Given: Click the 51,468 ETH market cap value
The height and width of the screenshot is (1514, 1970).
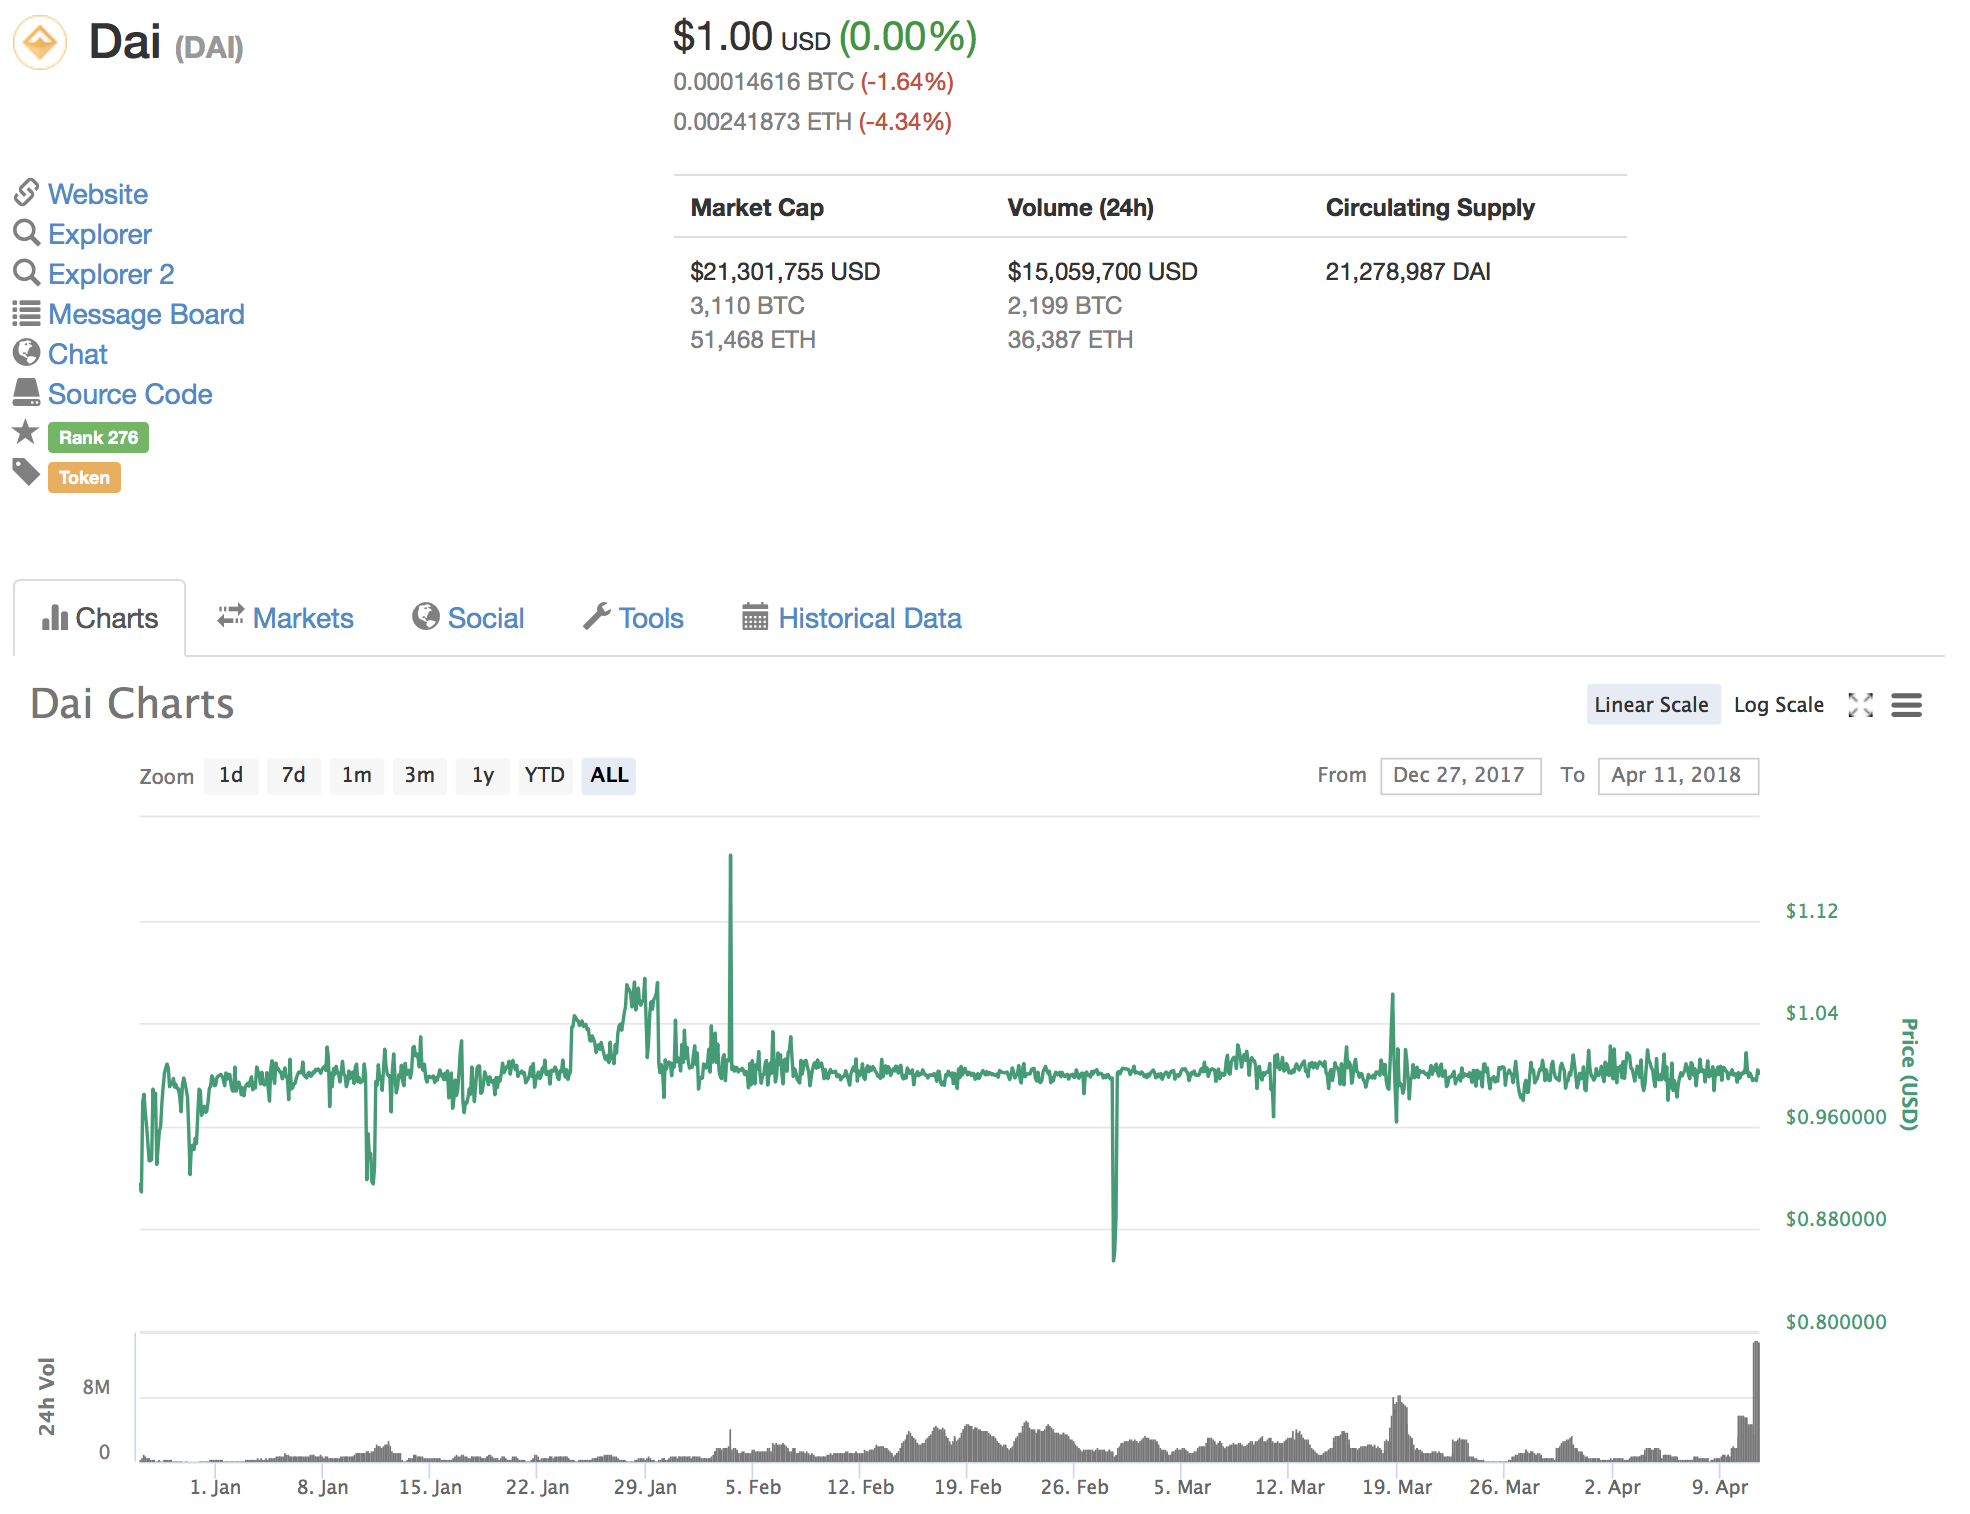Looking at the screenshot, I should pyautogui.click(x=752, y=339).
